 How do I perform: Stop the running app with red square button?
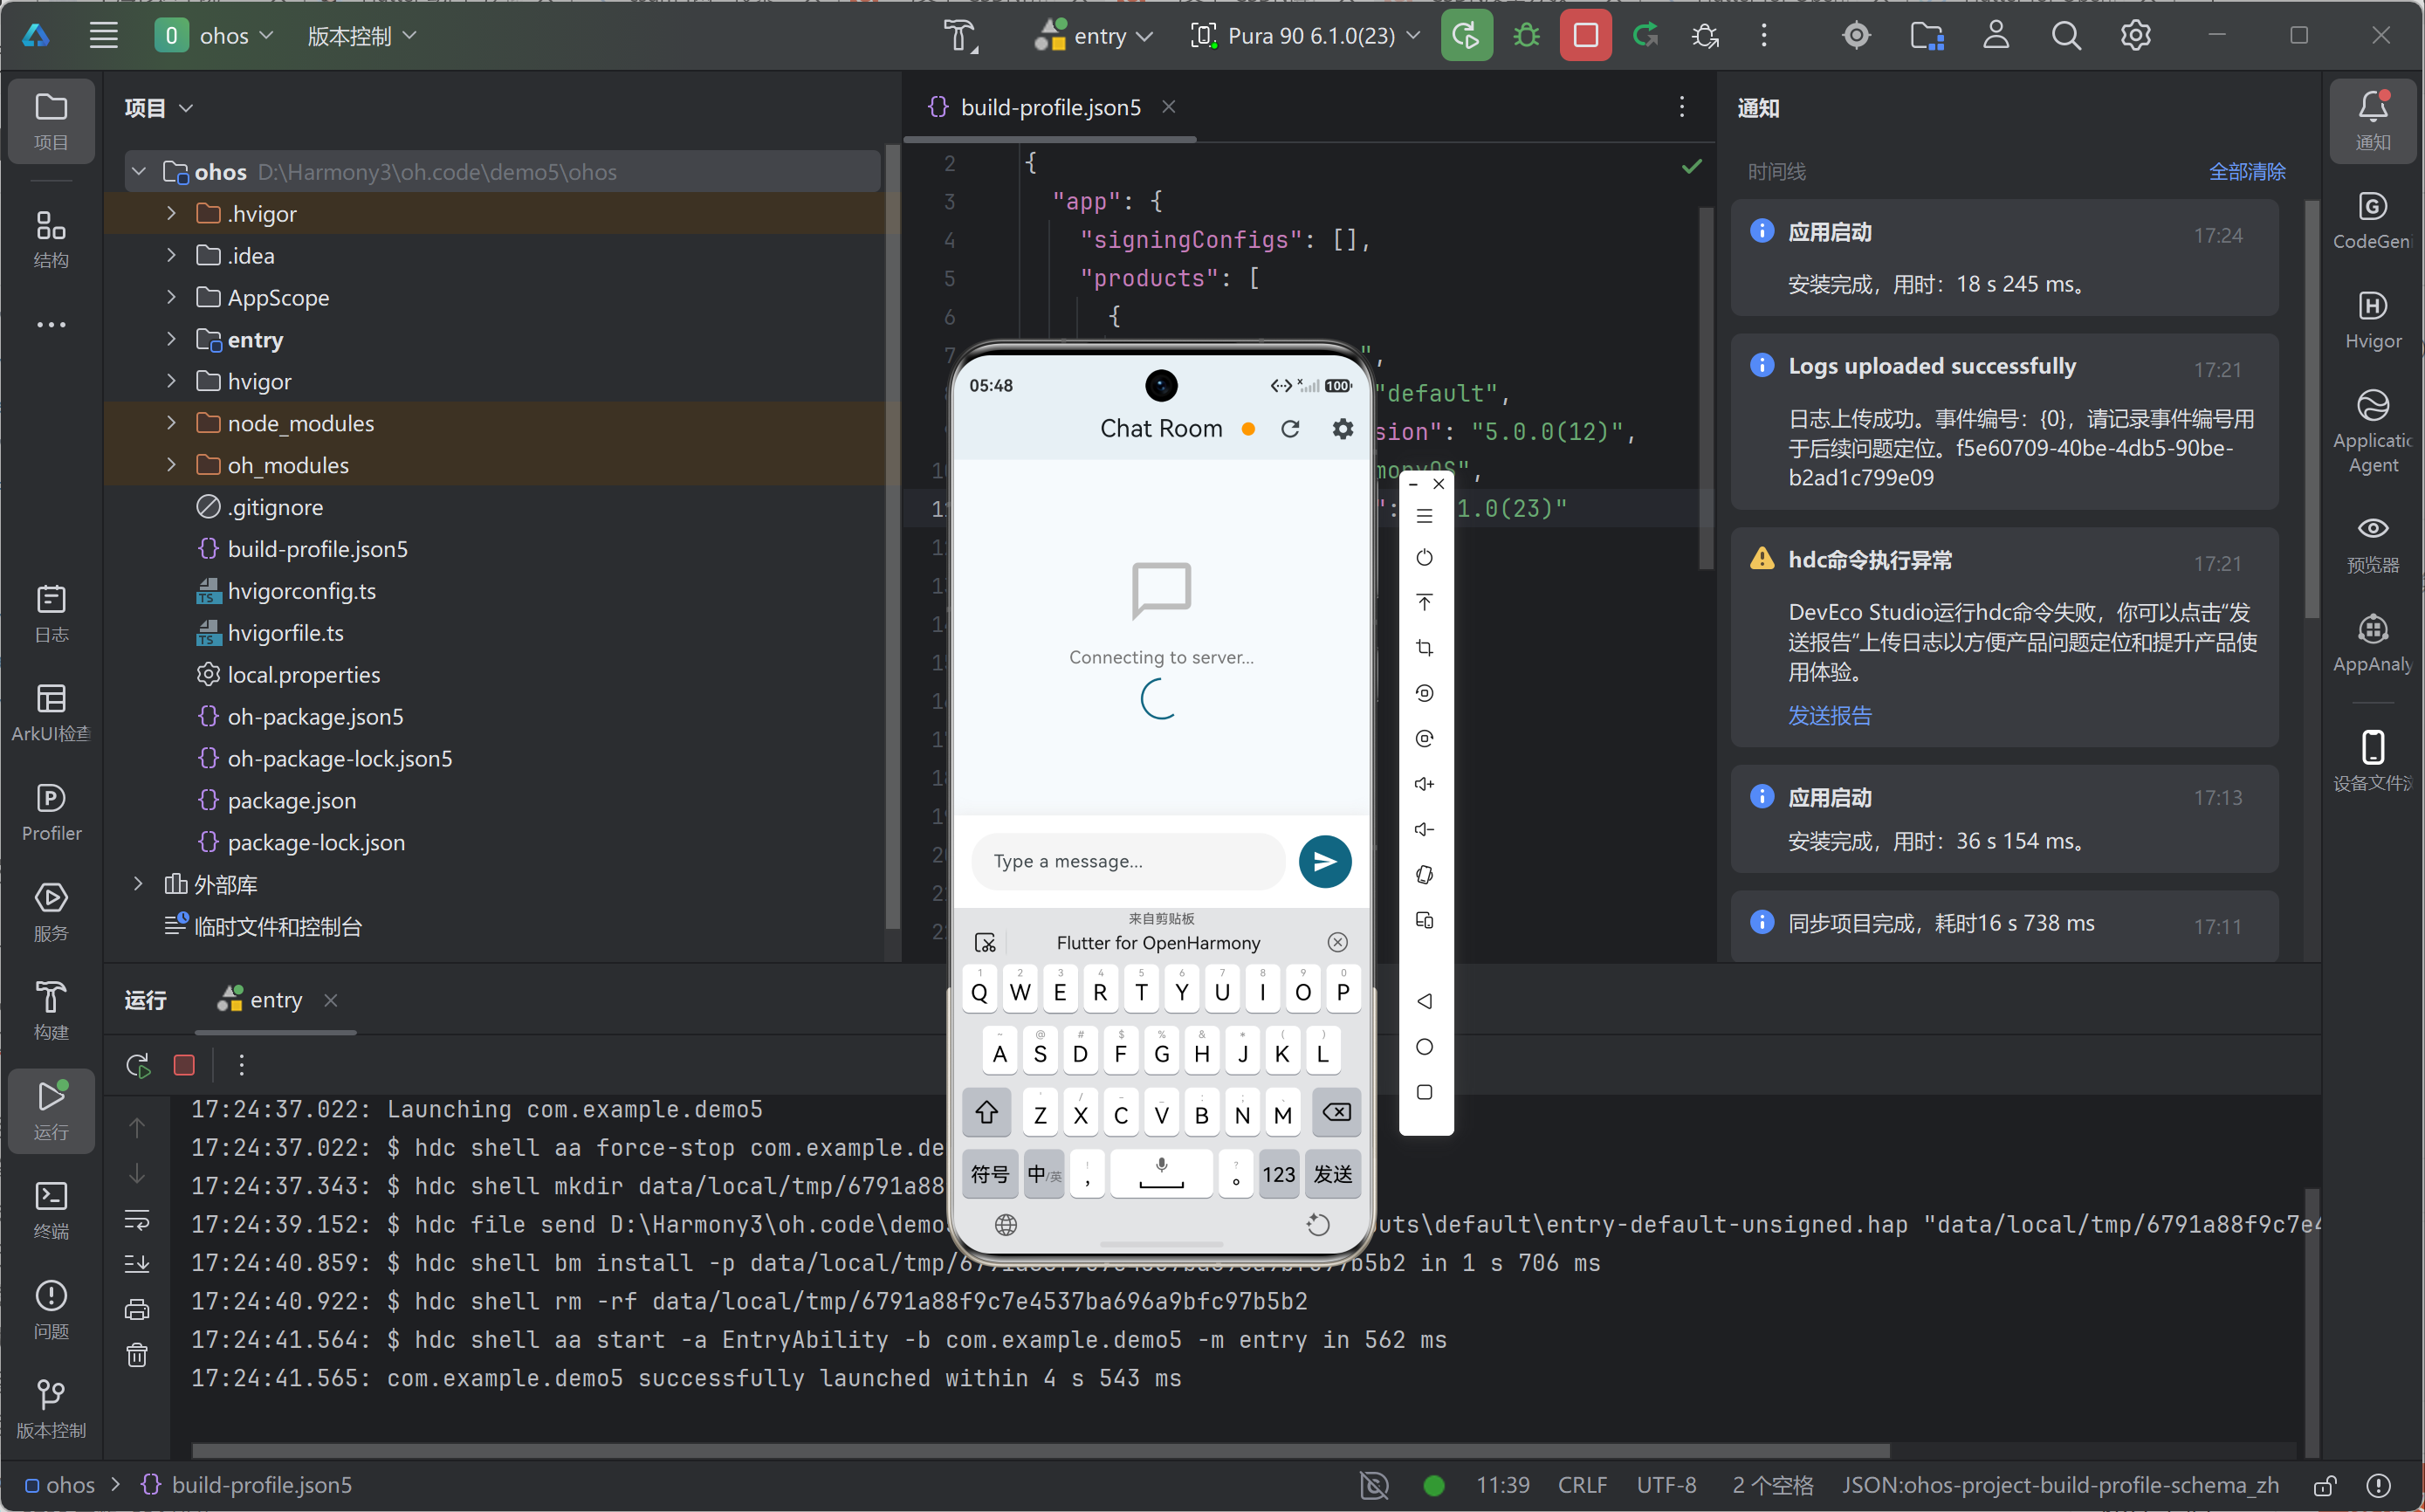pos(1585,36)
